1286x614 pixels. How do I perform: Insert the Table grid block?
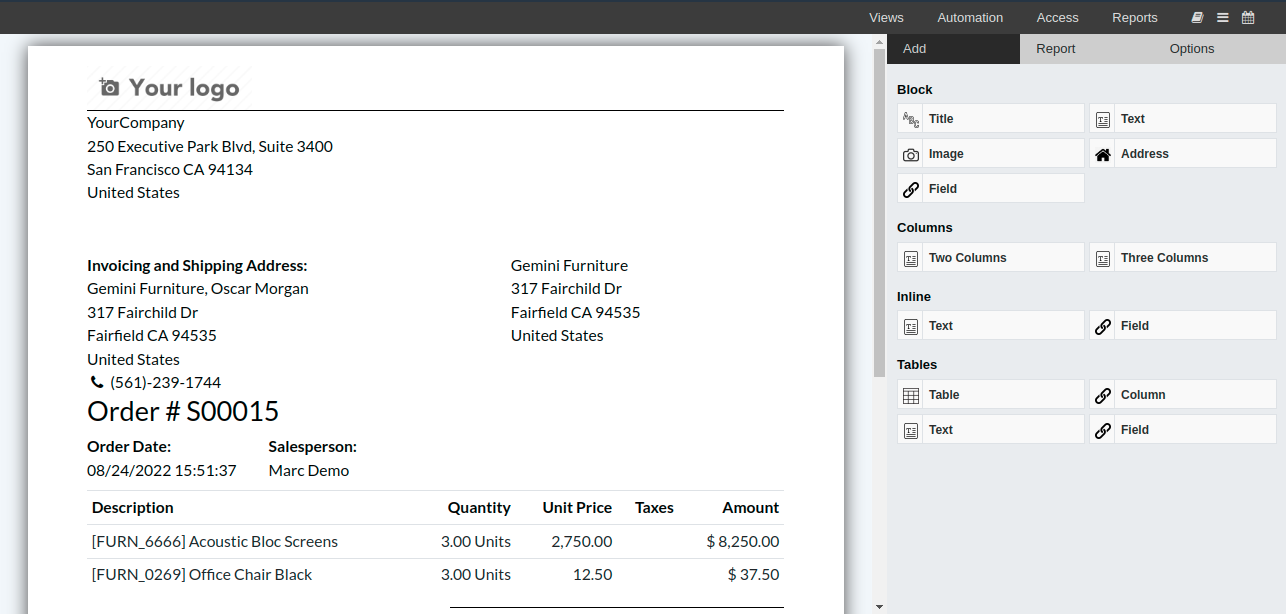pyautogui.click(x=991, y=395)
